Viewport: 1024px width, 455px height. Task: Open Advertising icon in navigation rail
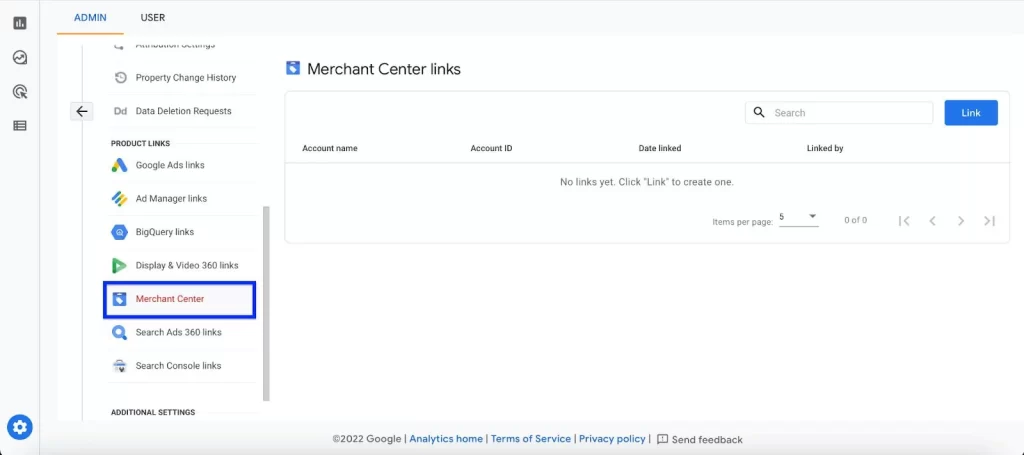click(20, 91)
